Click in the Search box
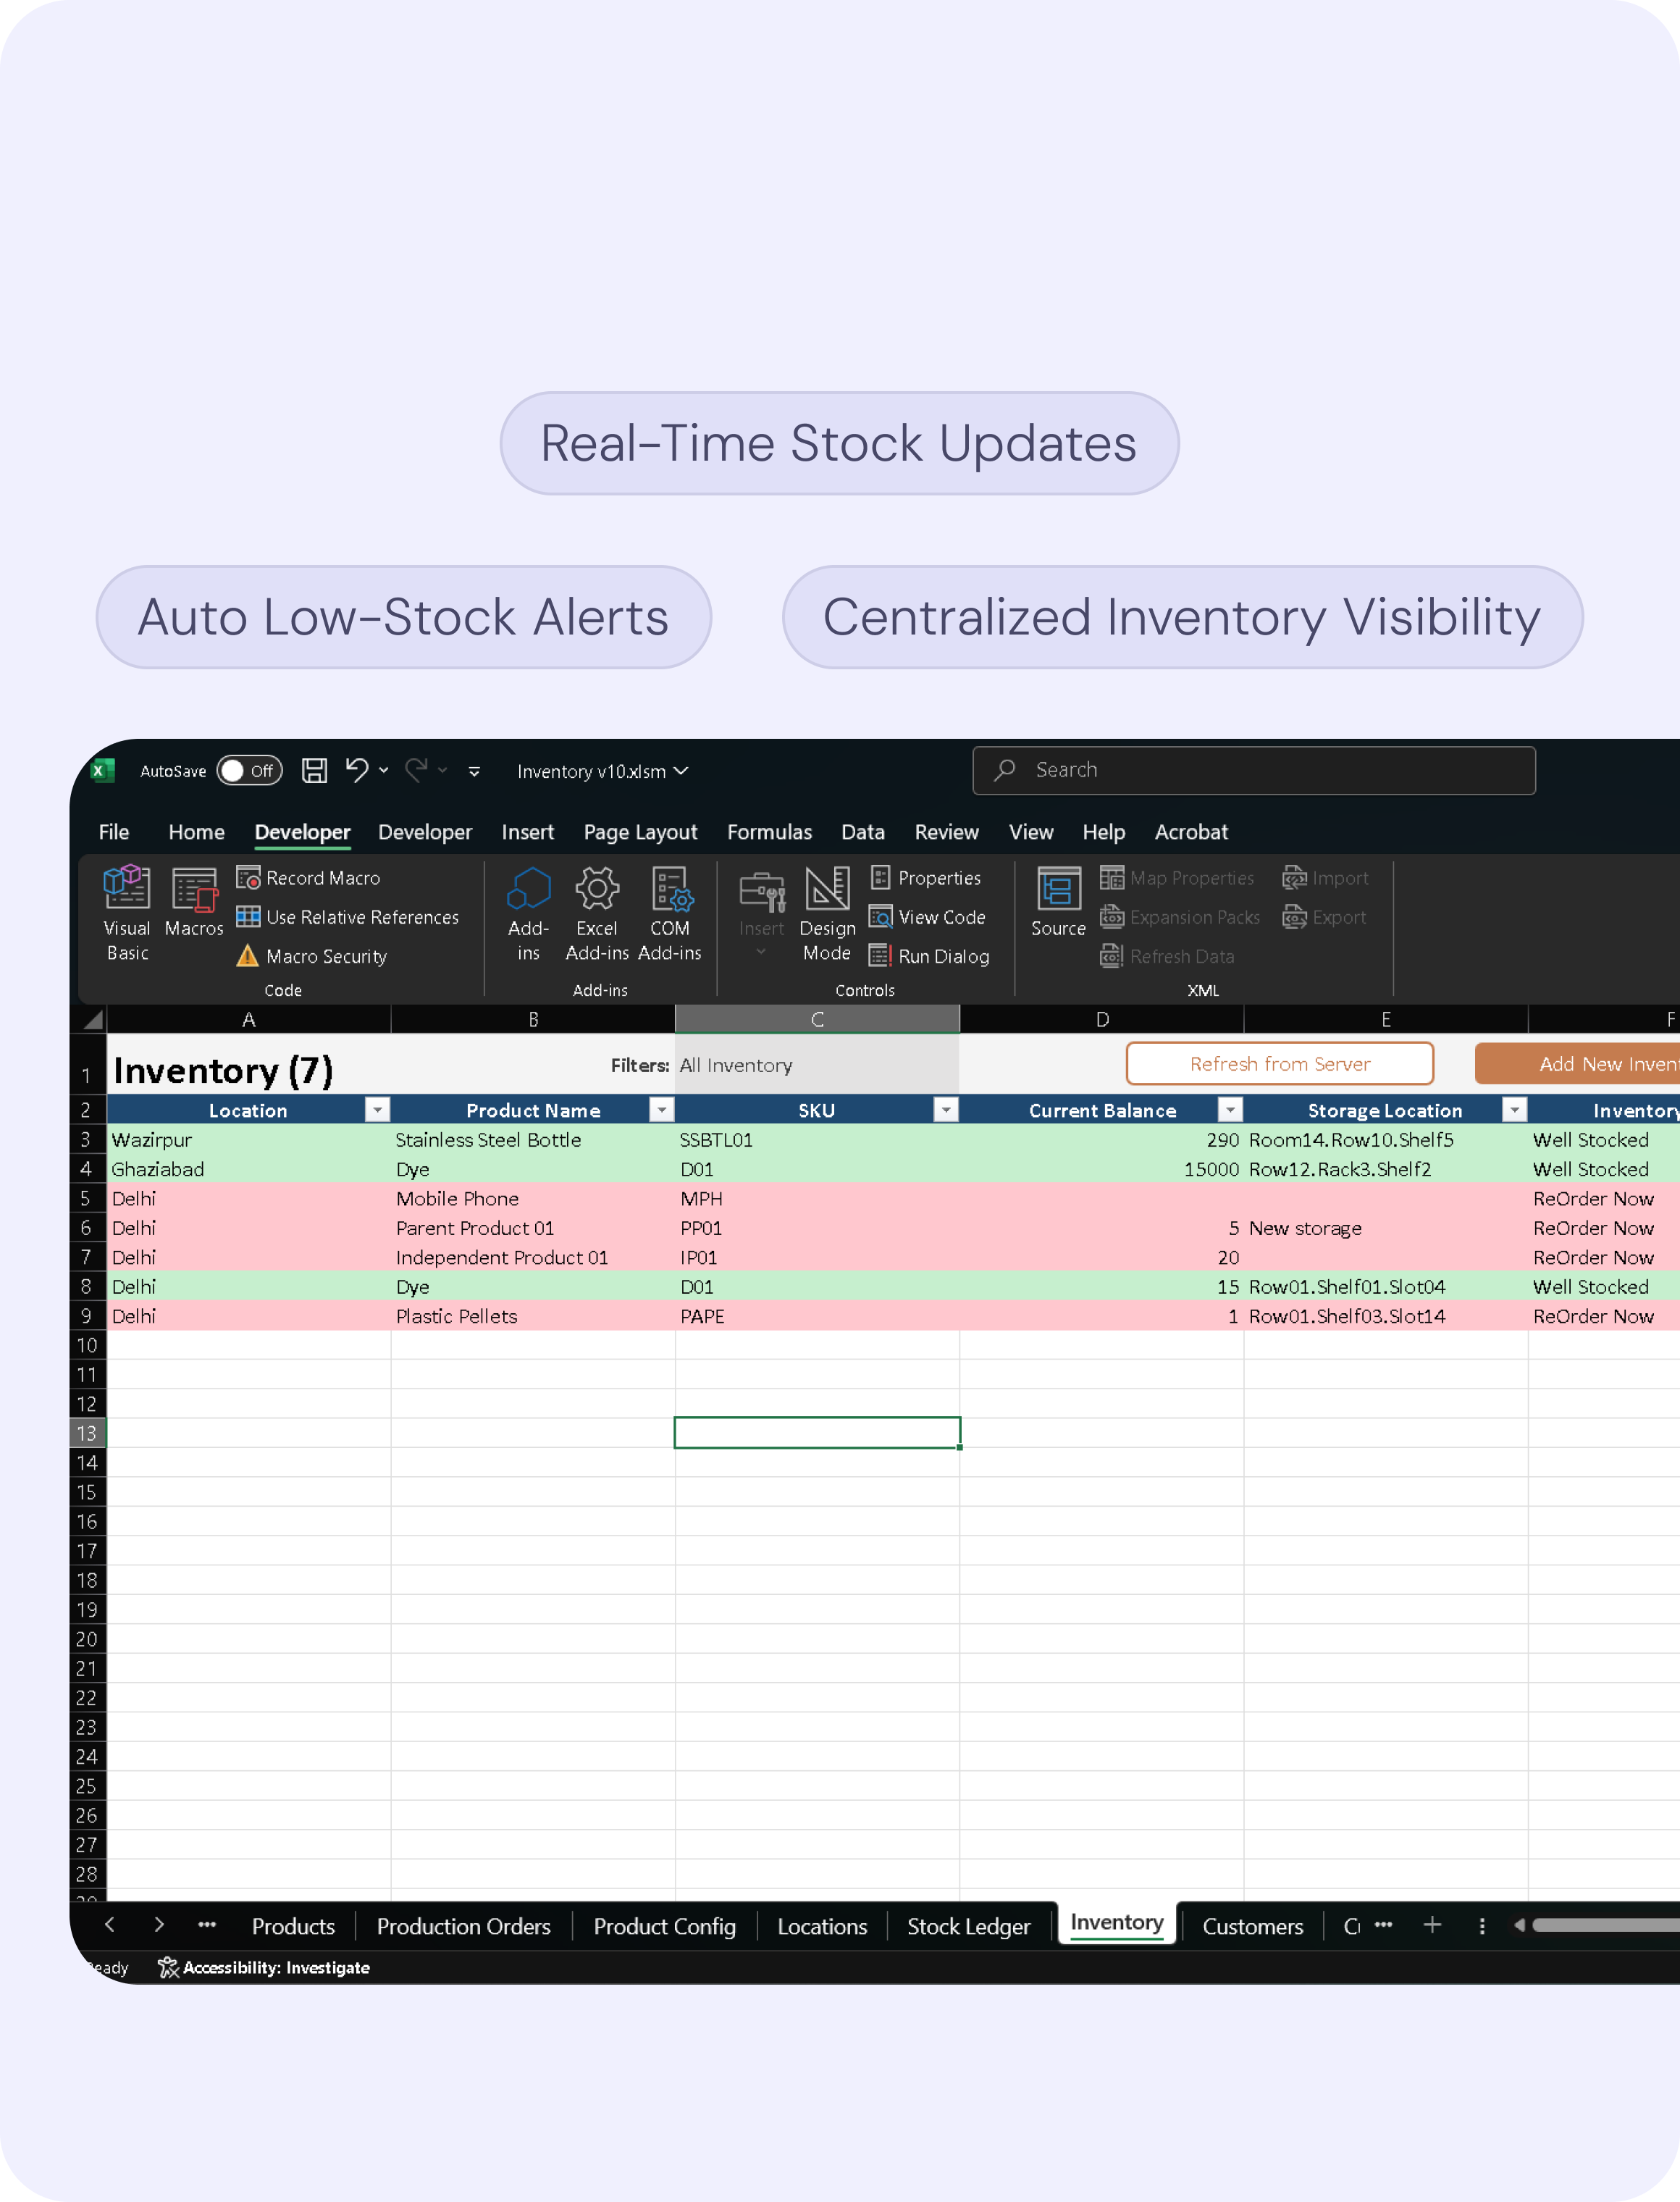 pyautogui.click(x=1253, y=770)
